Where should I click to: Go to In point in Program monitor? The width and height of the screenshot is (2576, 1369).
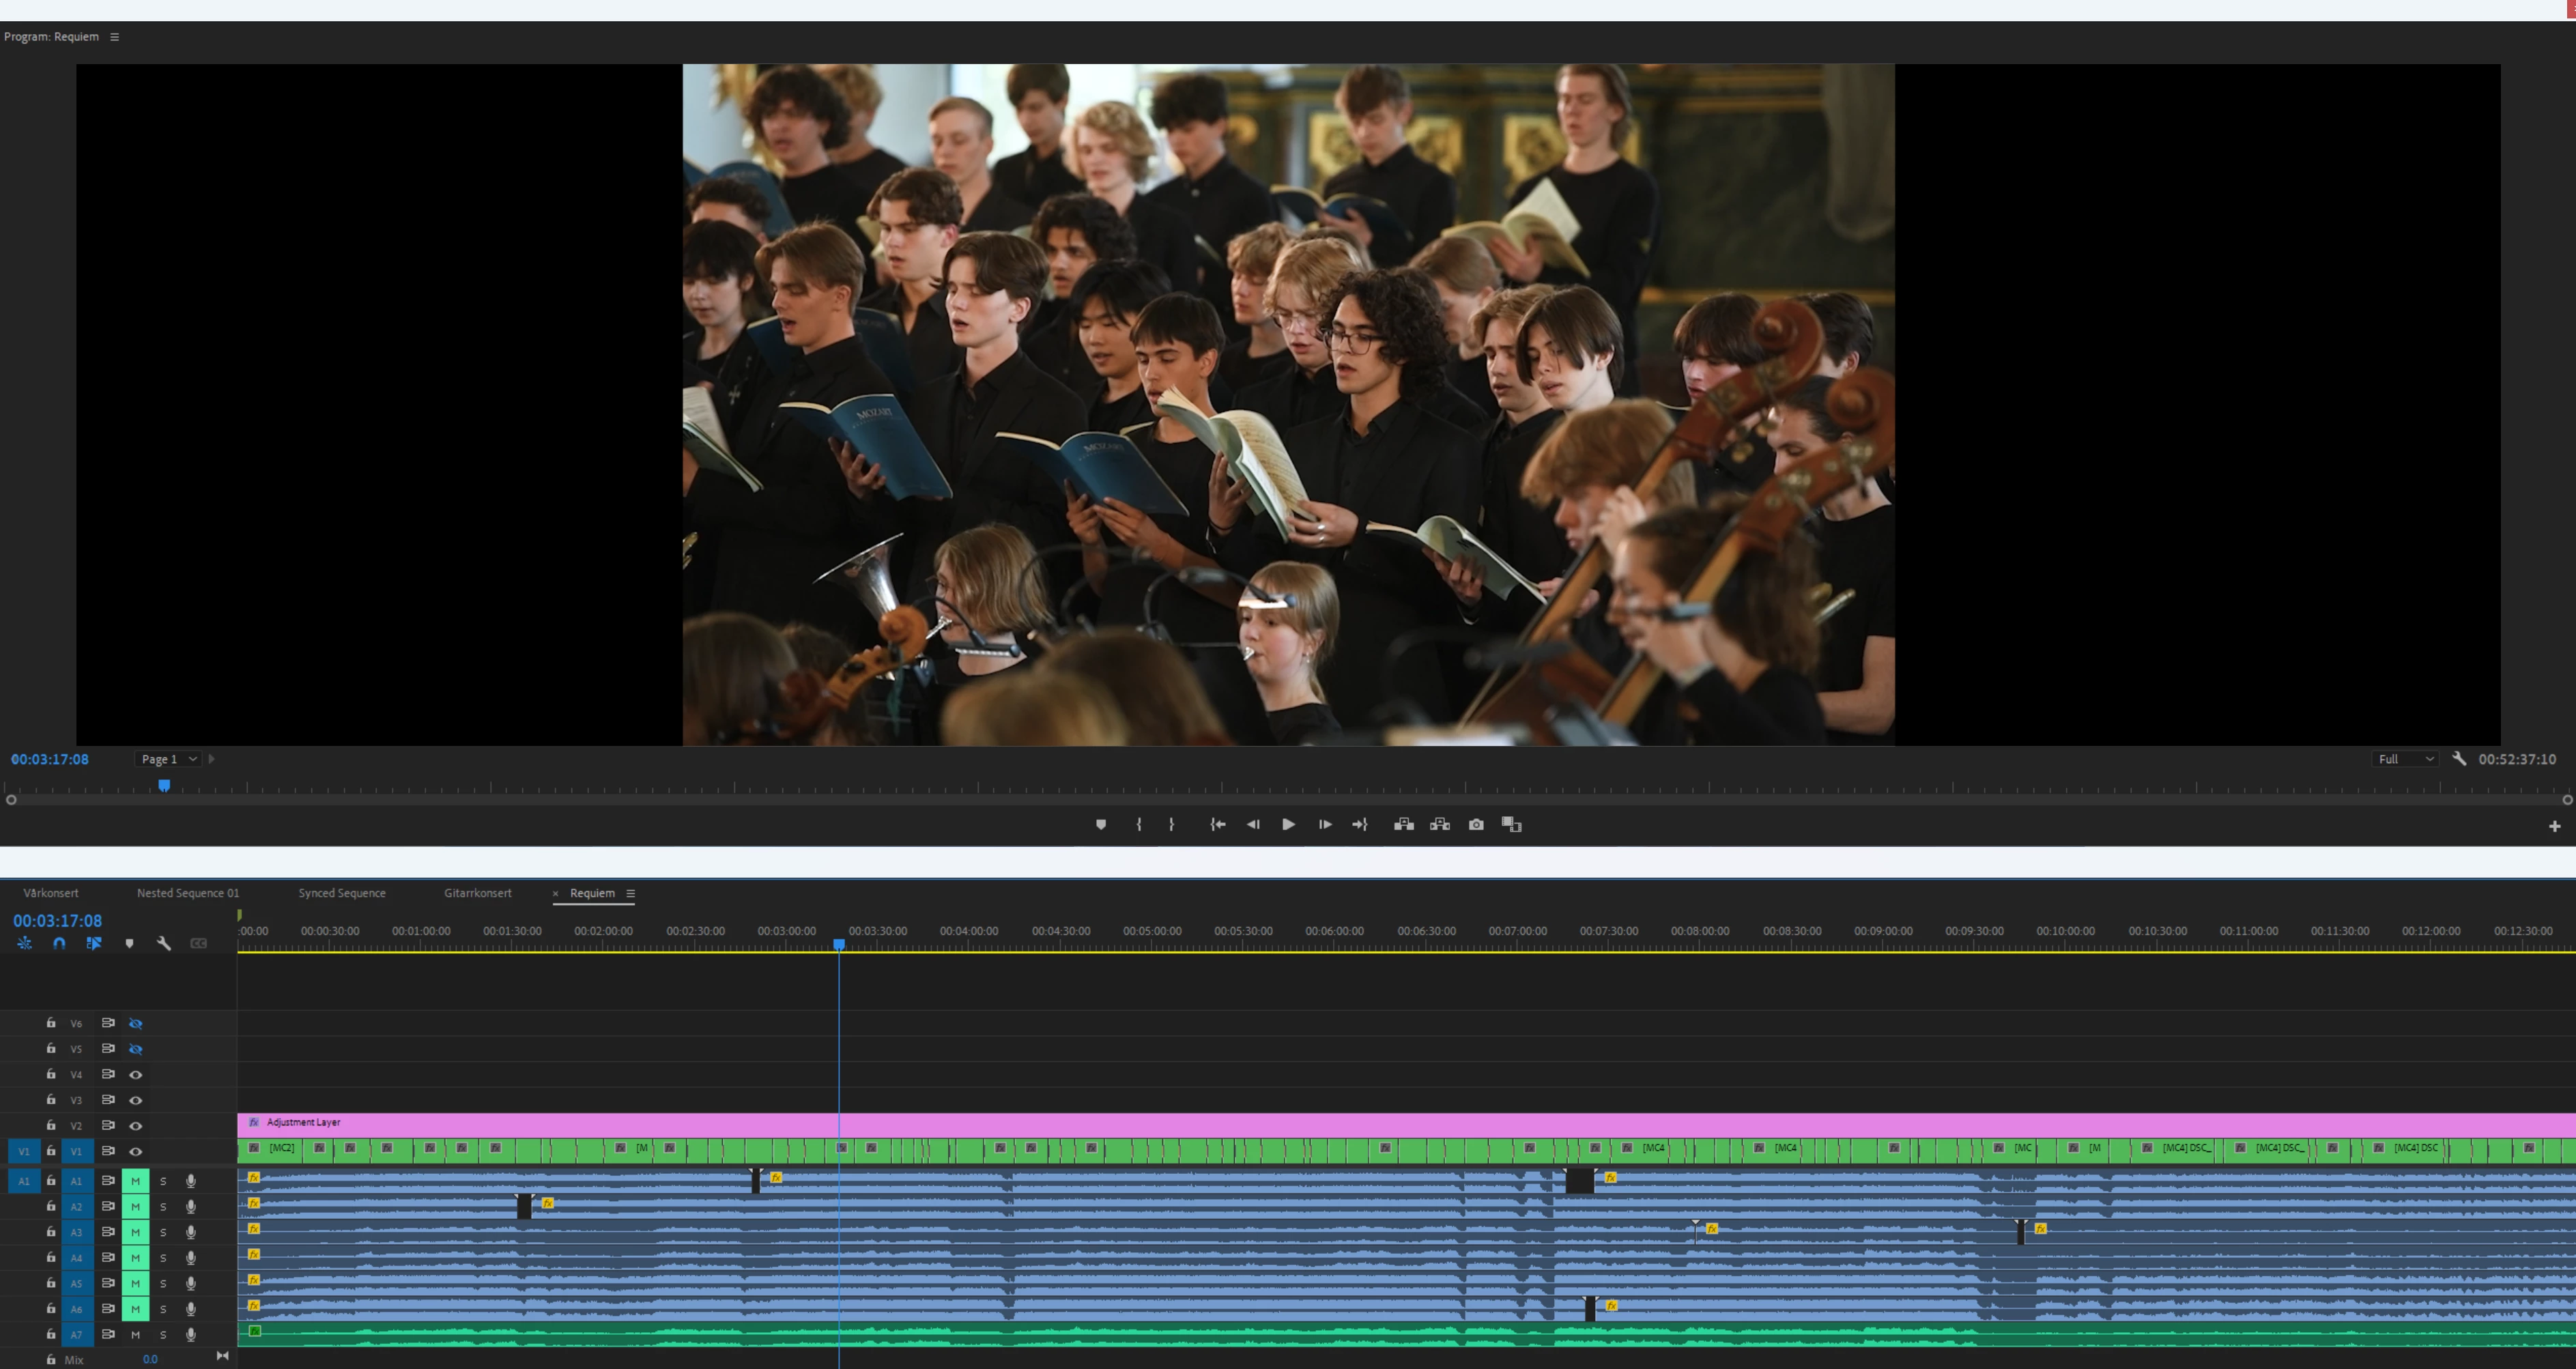(1217, 825)
